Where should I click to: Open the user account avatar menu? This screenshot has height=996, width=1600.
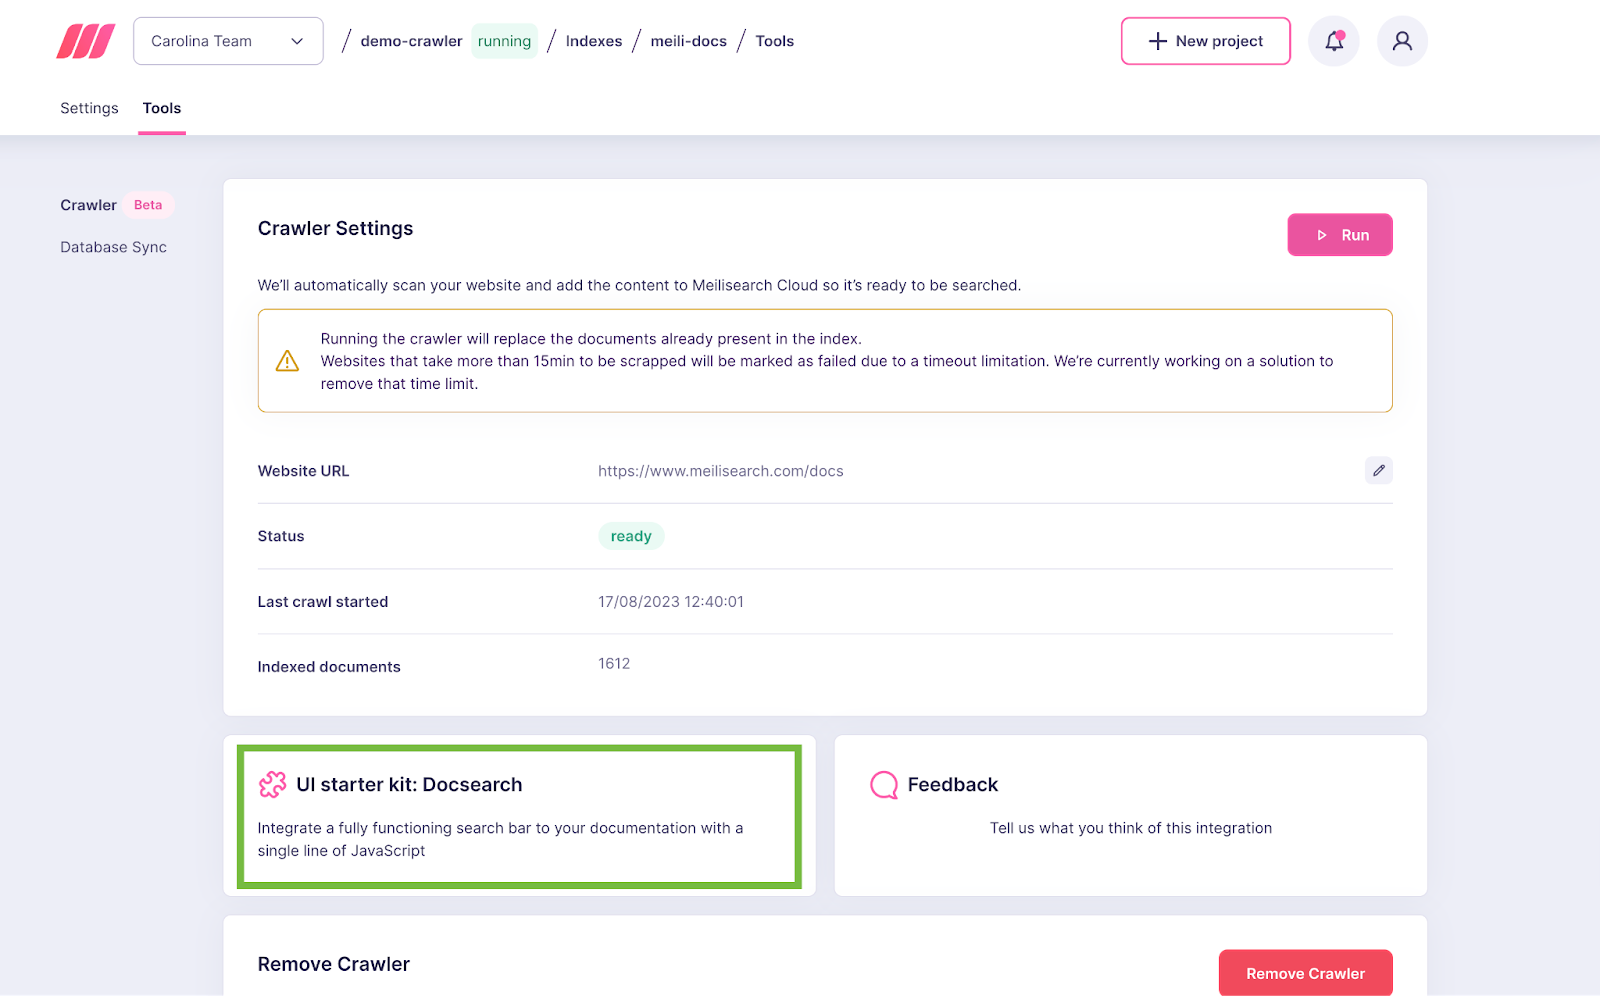pyautogui.click(x=1402, y=41)
